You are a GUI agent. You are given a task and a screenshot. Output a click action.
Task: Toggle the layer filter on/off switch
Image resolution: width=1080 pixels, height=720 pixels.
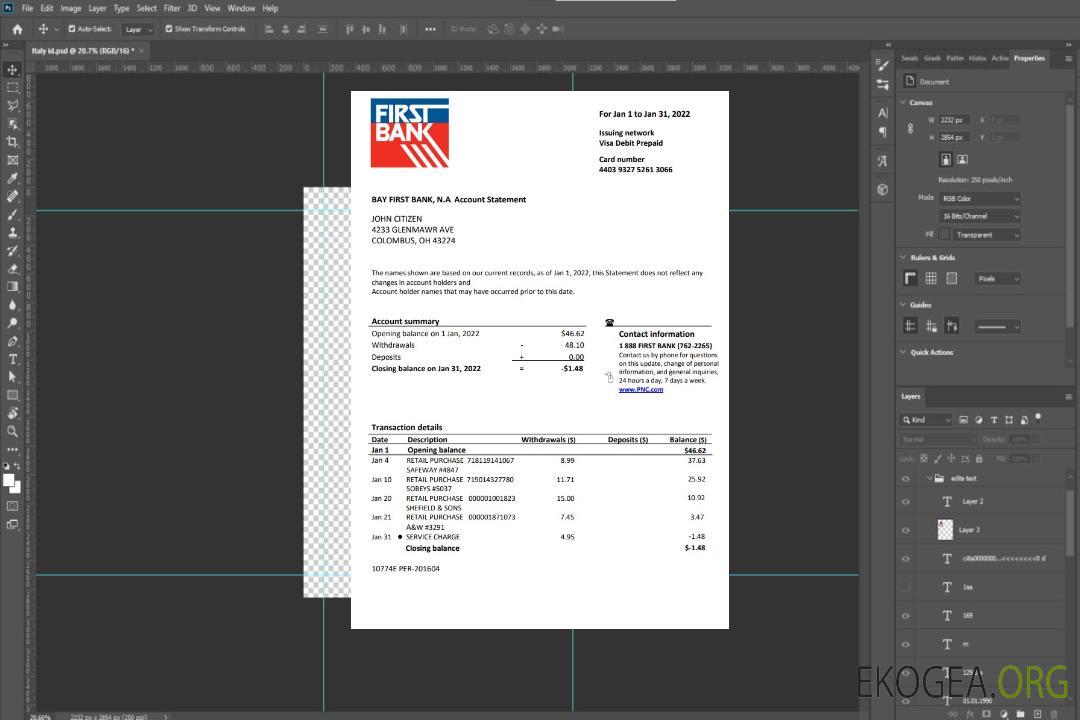tap(1038, 418)
